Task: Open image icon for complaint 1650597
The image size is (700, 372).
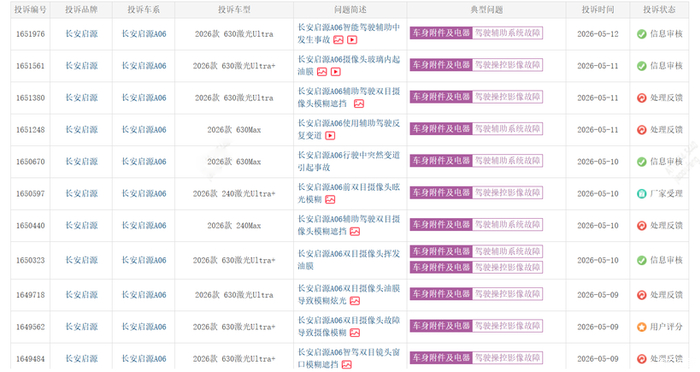Action: click(330, 200)
